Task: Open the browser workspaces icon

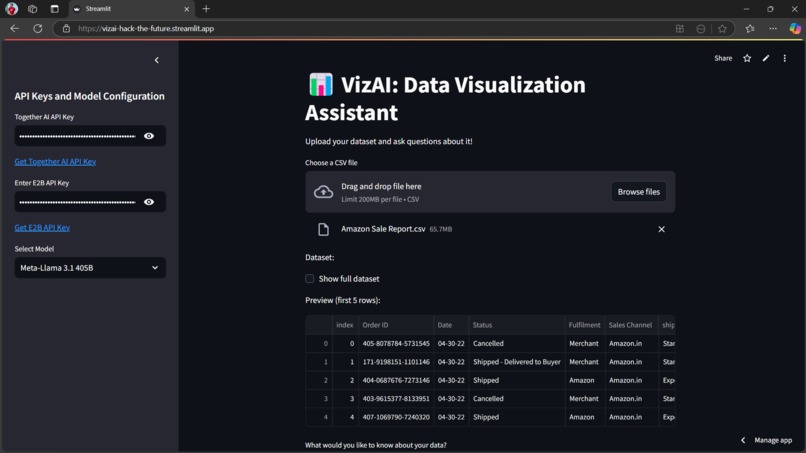Action: coord(32,9)
